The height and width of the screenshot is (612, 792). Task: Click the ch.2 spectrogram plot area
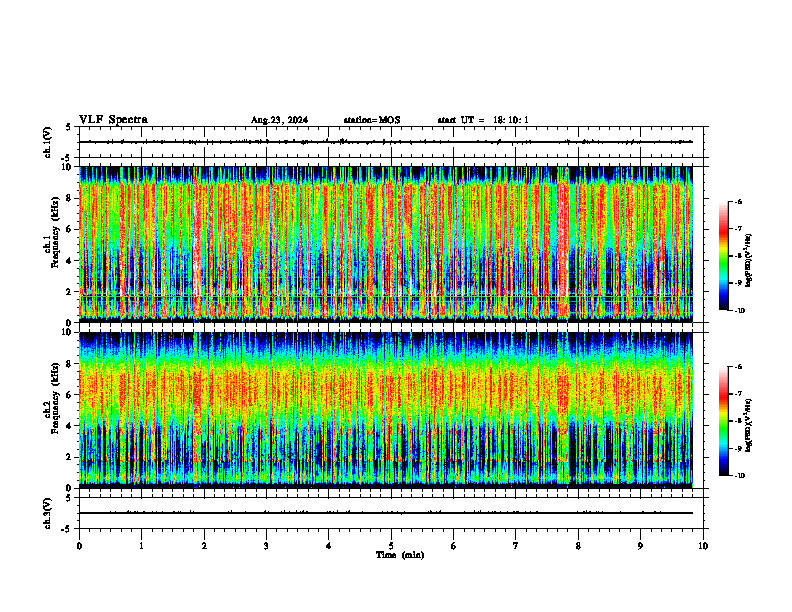coord(386,410)
